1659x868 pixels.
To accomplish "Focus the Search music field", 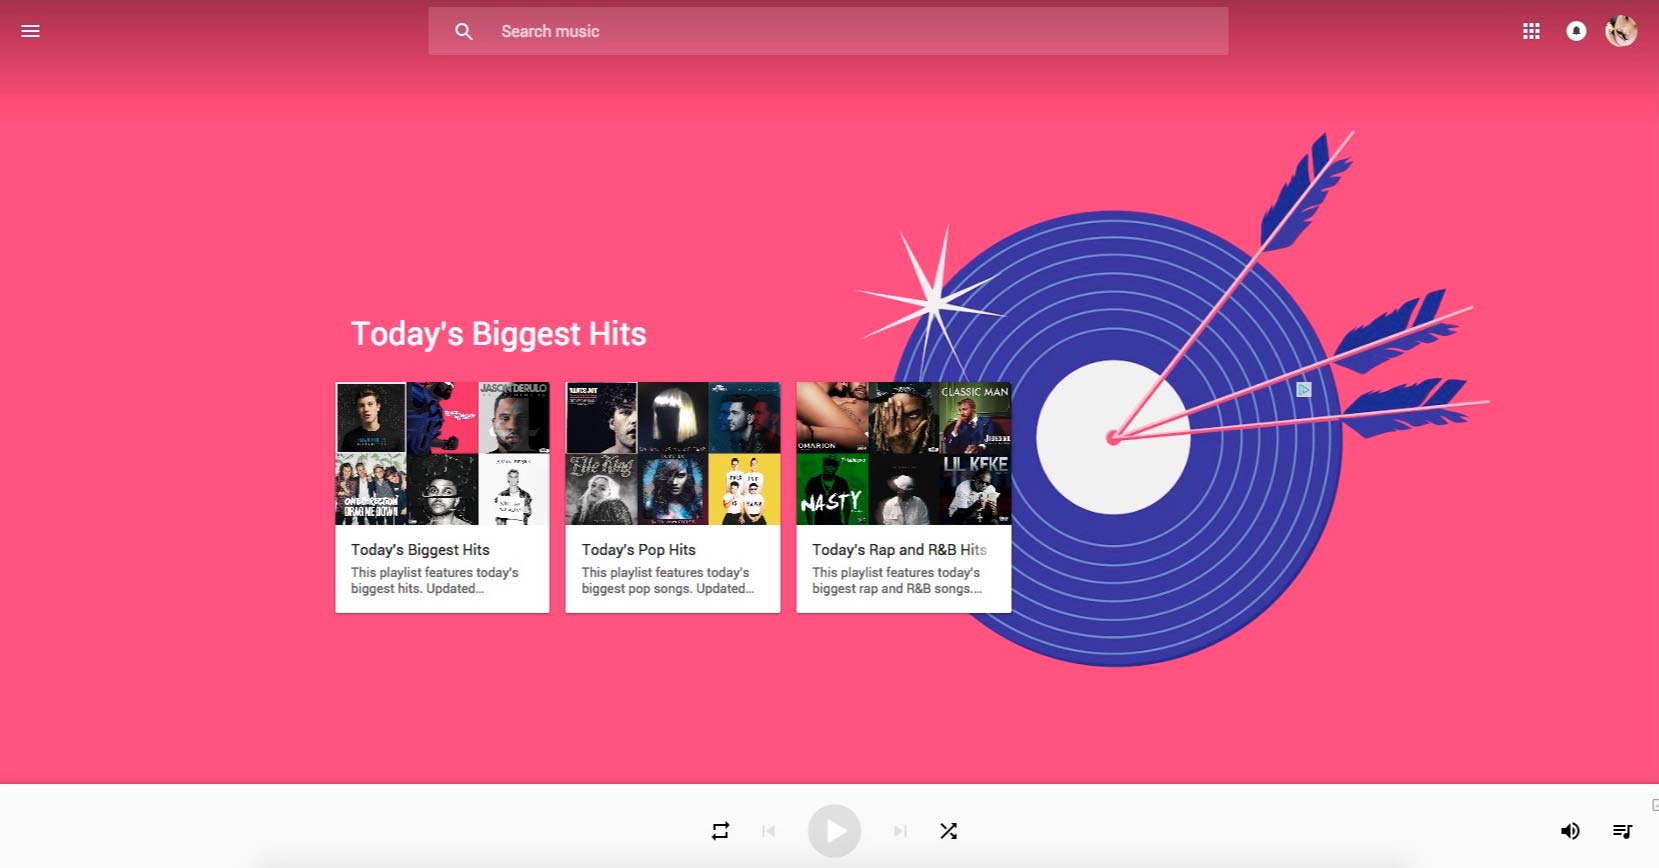I will click(x=828, y=31).
